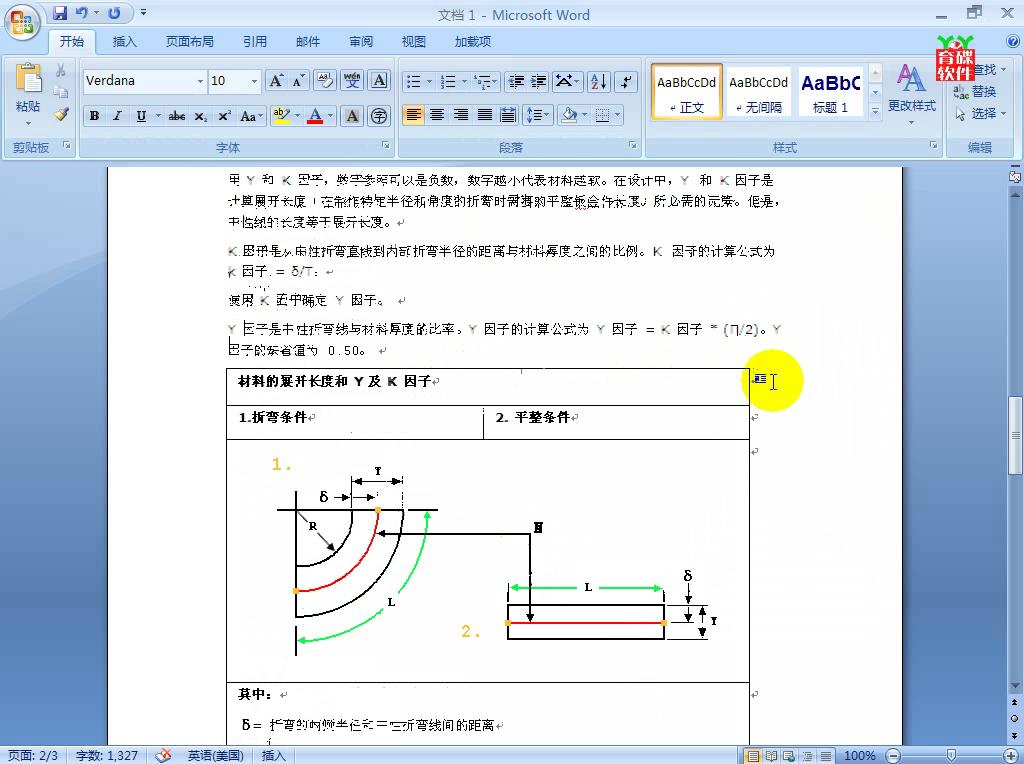Open the Office button menu
Image resolution: width=1024 pixels, height=764 pixels.
tap(22, 22)
